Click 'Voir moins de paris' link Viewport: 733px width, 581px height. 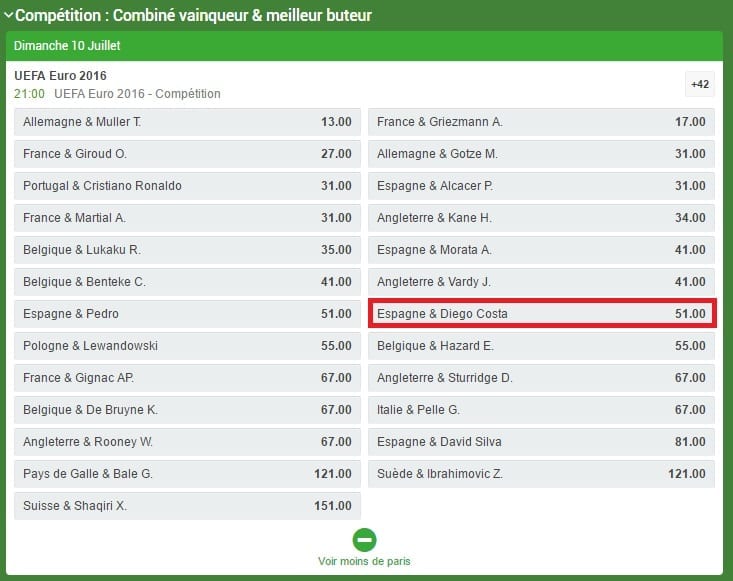(x=364, y=561)
